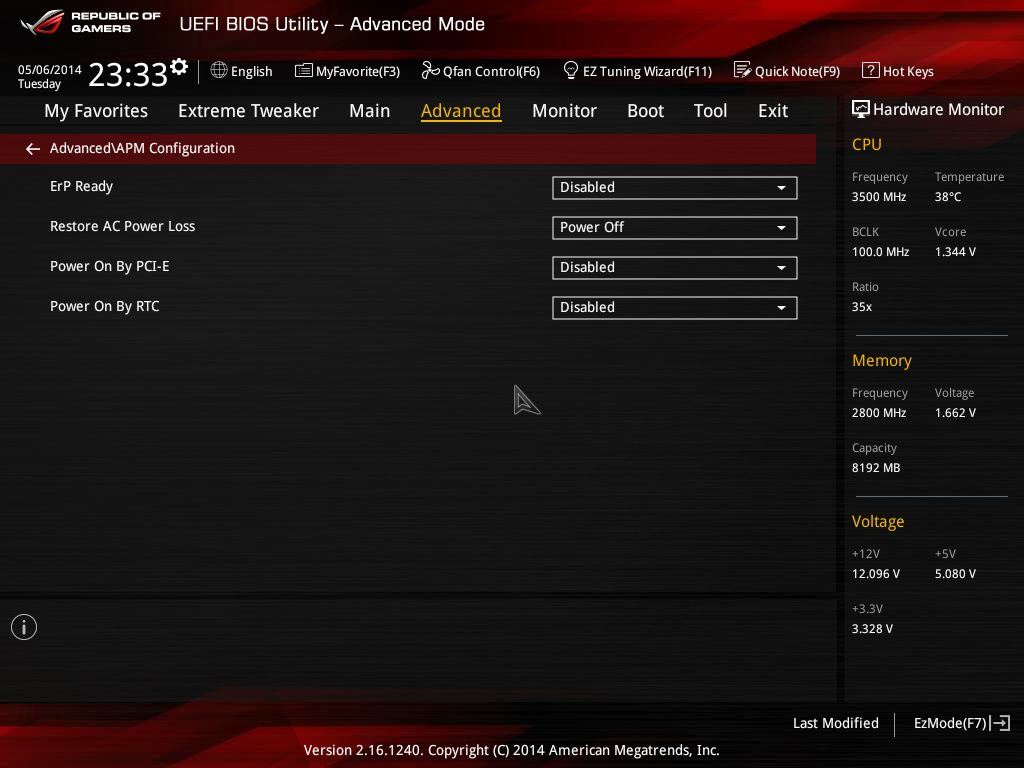The image size is (1024, 768).
Task: Open Qfan Control(F6)
Action: pyautogui.click(x=481, y=71)
